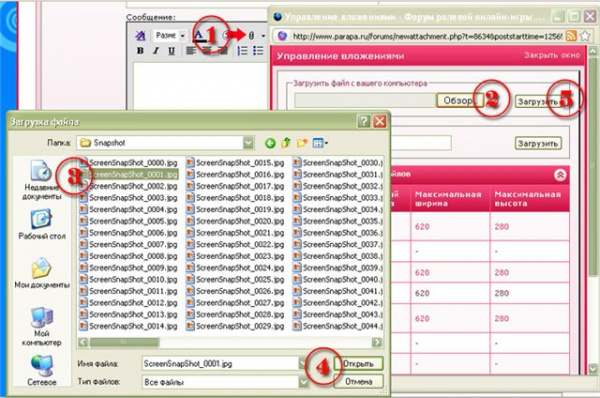Insert a numbered list
The width and height of the screenshot is (600, 398).
coord(242,51)
